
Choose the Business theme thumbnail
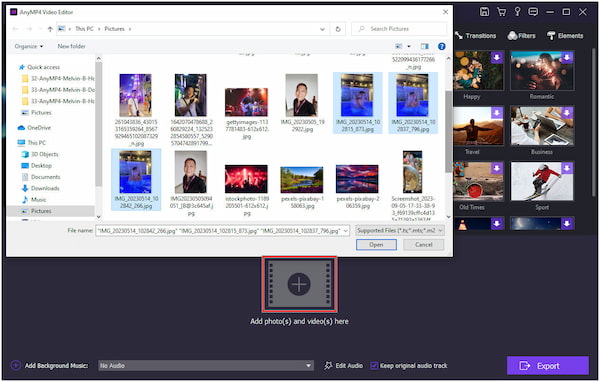coord(542,126)
